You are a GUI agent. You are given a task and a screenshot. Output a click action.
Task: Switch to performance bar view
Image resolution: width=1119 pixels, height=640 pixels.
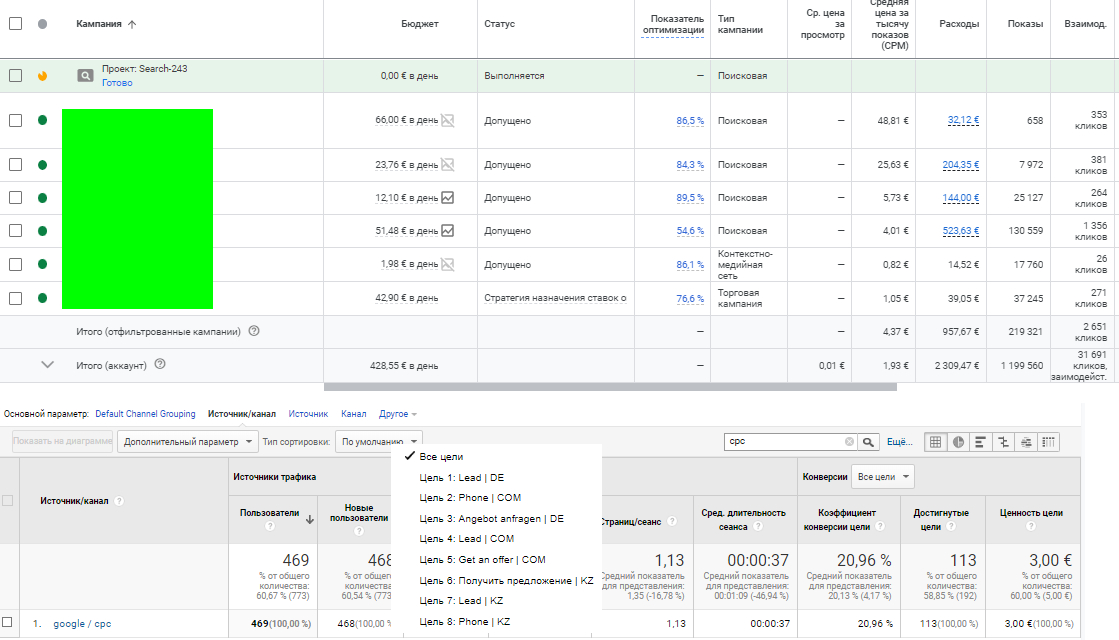tap(980, 441)
